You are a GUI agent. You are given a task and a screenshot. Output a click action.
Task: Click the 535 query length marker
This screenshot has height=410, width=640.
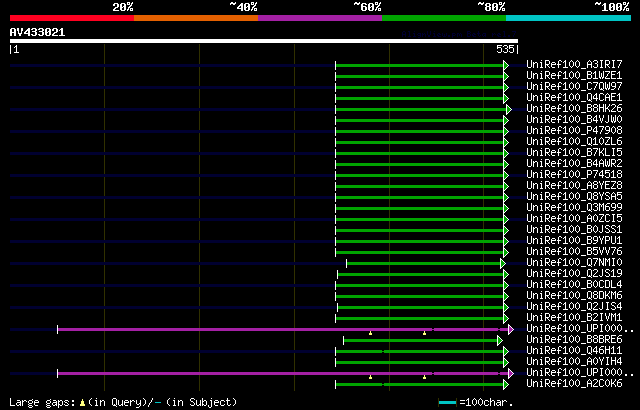coord(505,49)
